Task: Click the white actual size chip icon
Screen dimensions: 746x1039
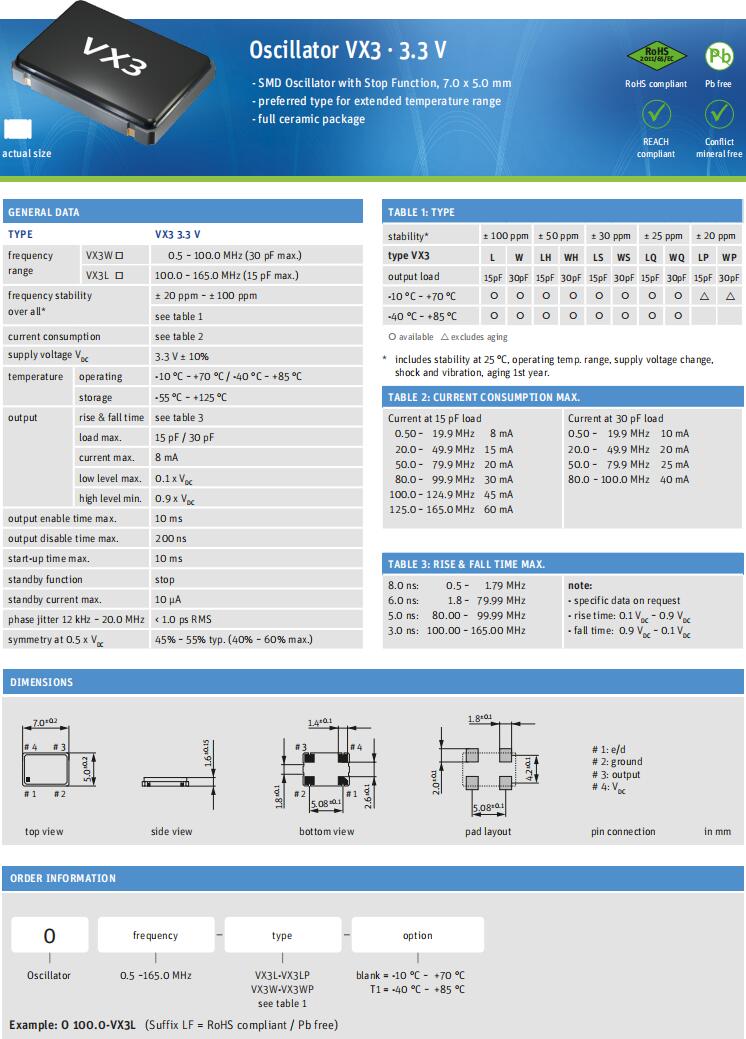Action: pyautogui.click(x=17, y=130)
